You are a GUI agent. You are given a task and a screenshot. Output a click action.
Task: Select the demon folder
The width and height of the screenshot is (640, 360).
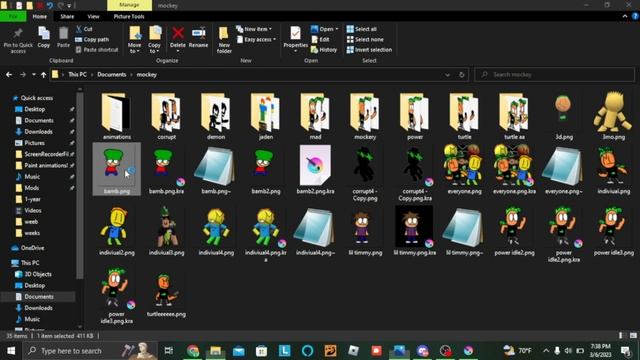pyautogui.click(x=216, y=117)
